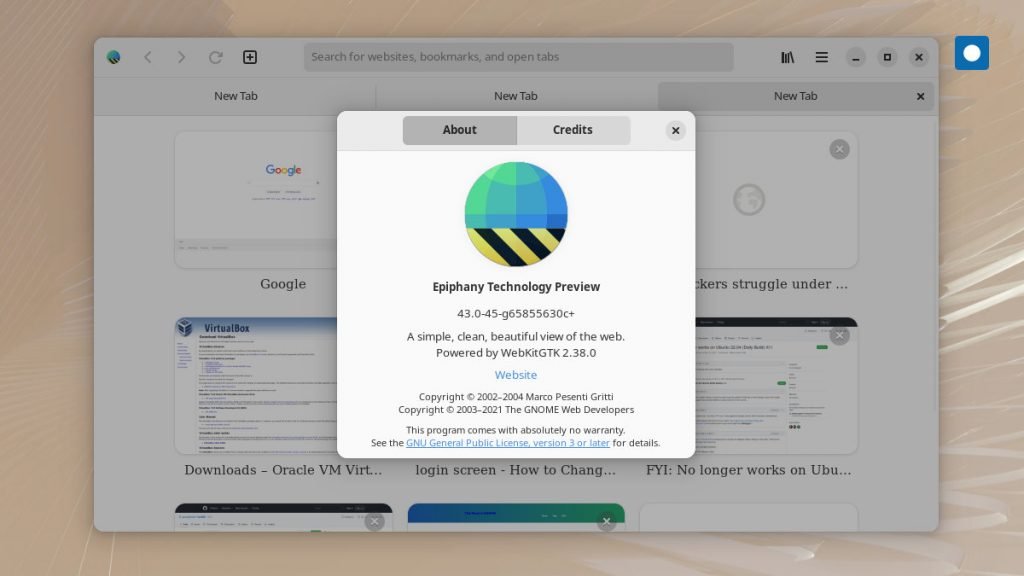Switch to the first New Tab
1024x576 pixels.
pos(236,96)
